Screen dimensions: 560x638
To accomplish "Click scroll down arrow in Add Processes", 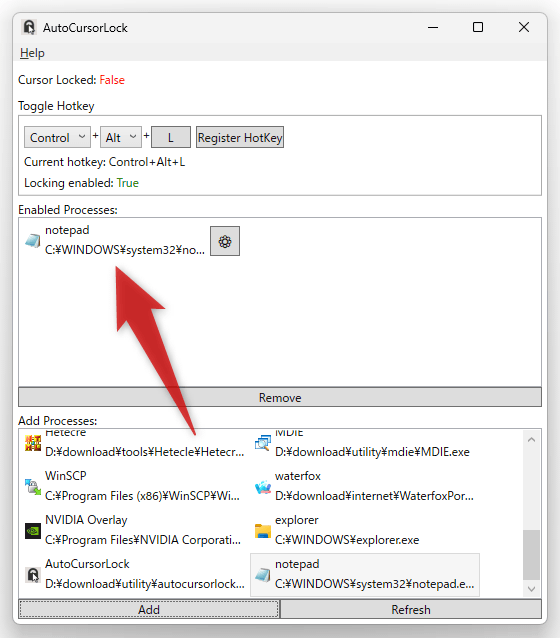I will tap(531, 589).
